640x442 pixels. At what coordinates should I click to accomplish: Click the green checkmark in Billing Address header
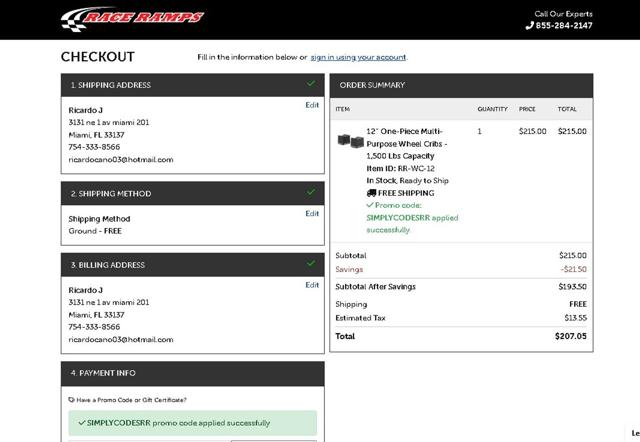[x=311, y=263]
